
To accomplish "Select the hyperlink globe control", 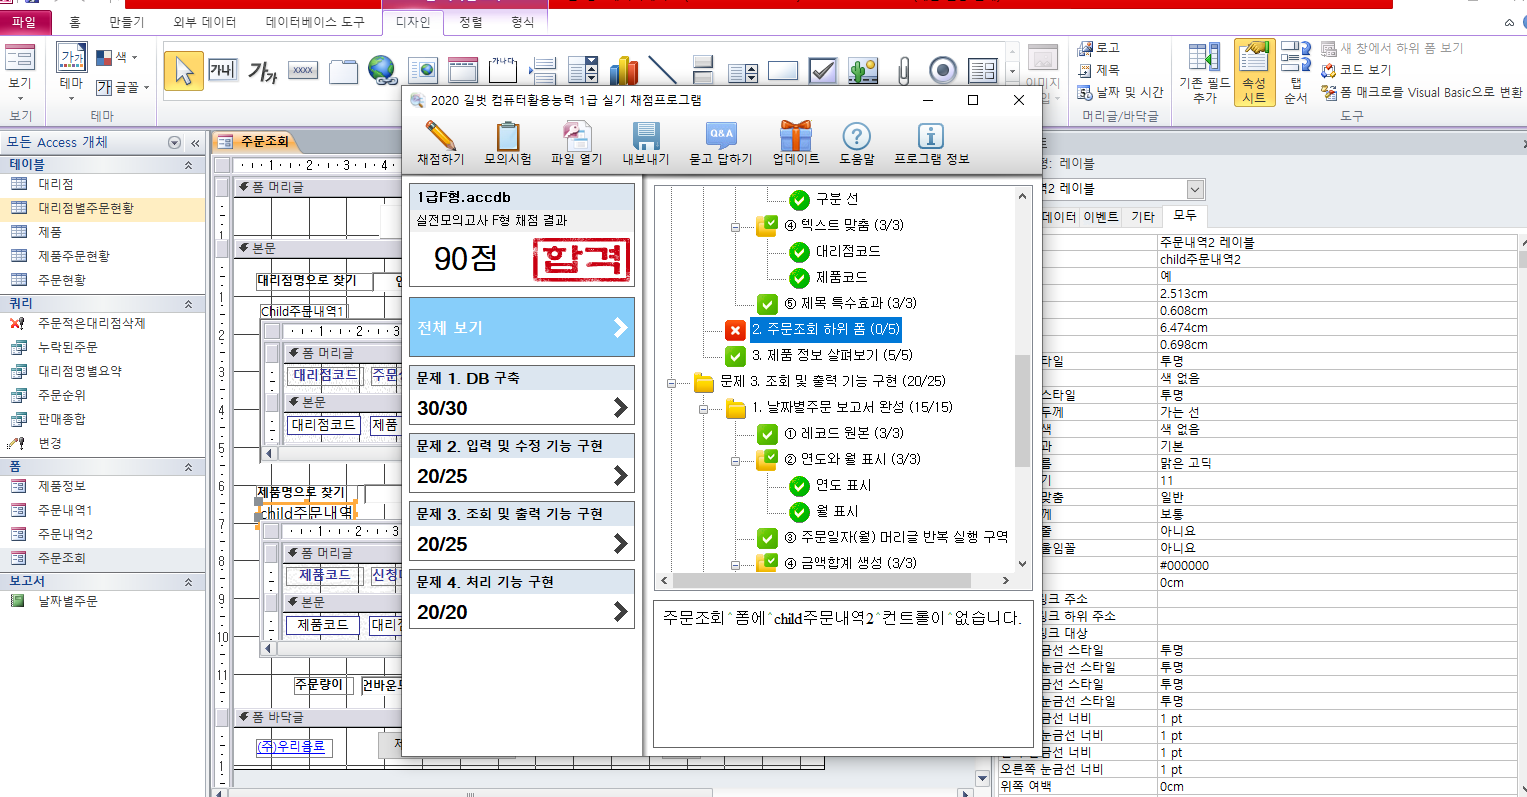I will point(382,70).
